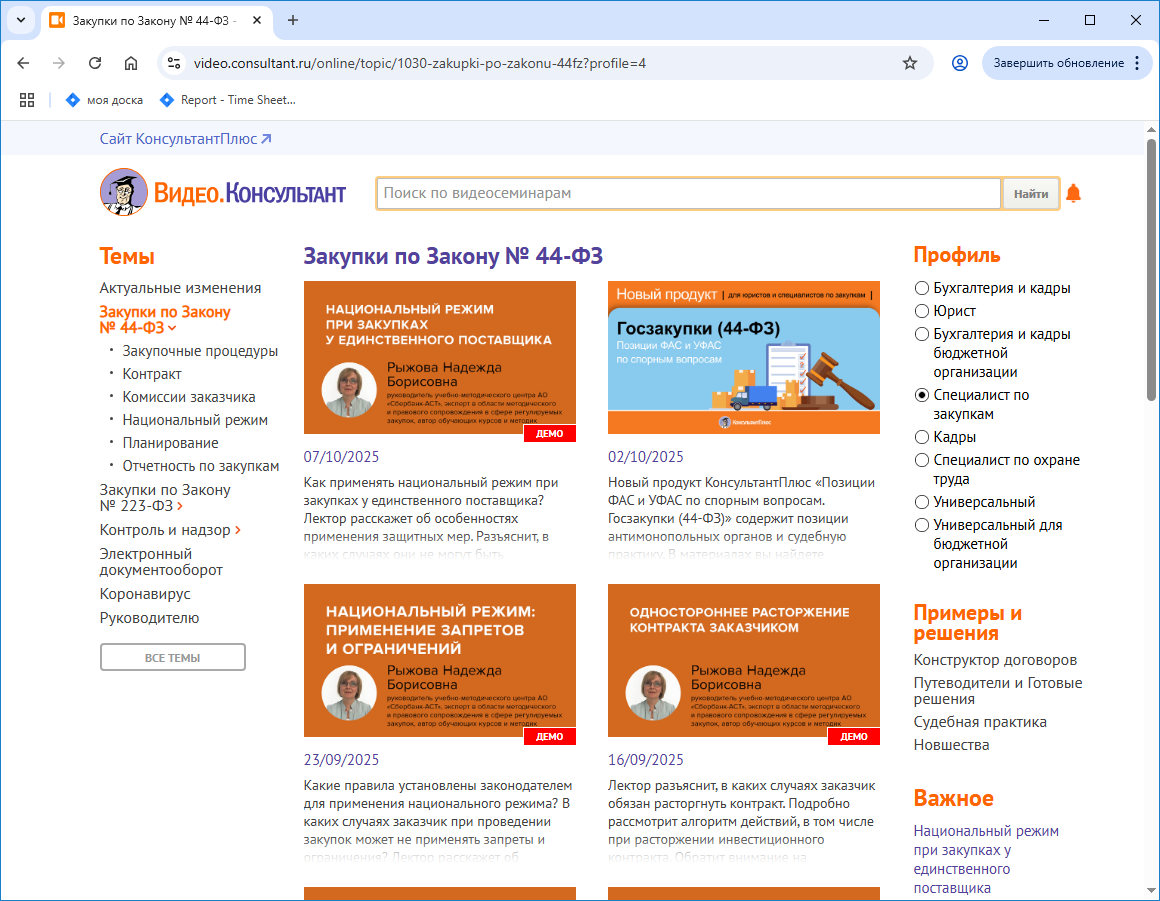The height and width of the screenshot is (901, 1160).
Task: Open Актуальные изменения topic
Action: coord(180,288)
